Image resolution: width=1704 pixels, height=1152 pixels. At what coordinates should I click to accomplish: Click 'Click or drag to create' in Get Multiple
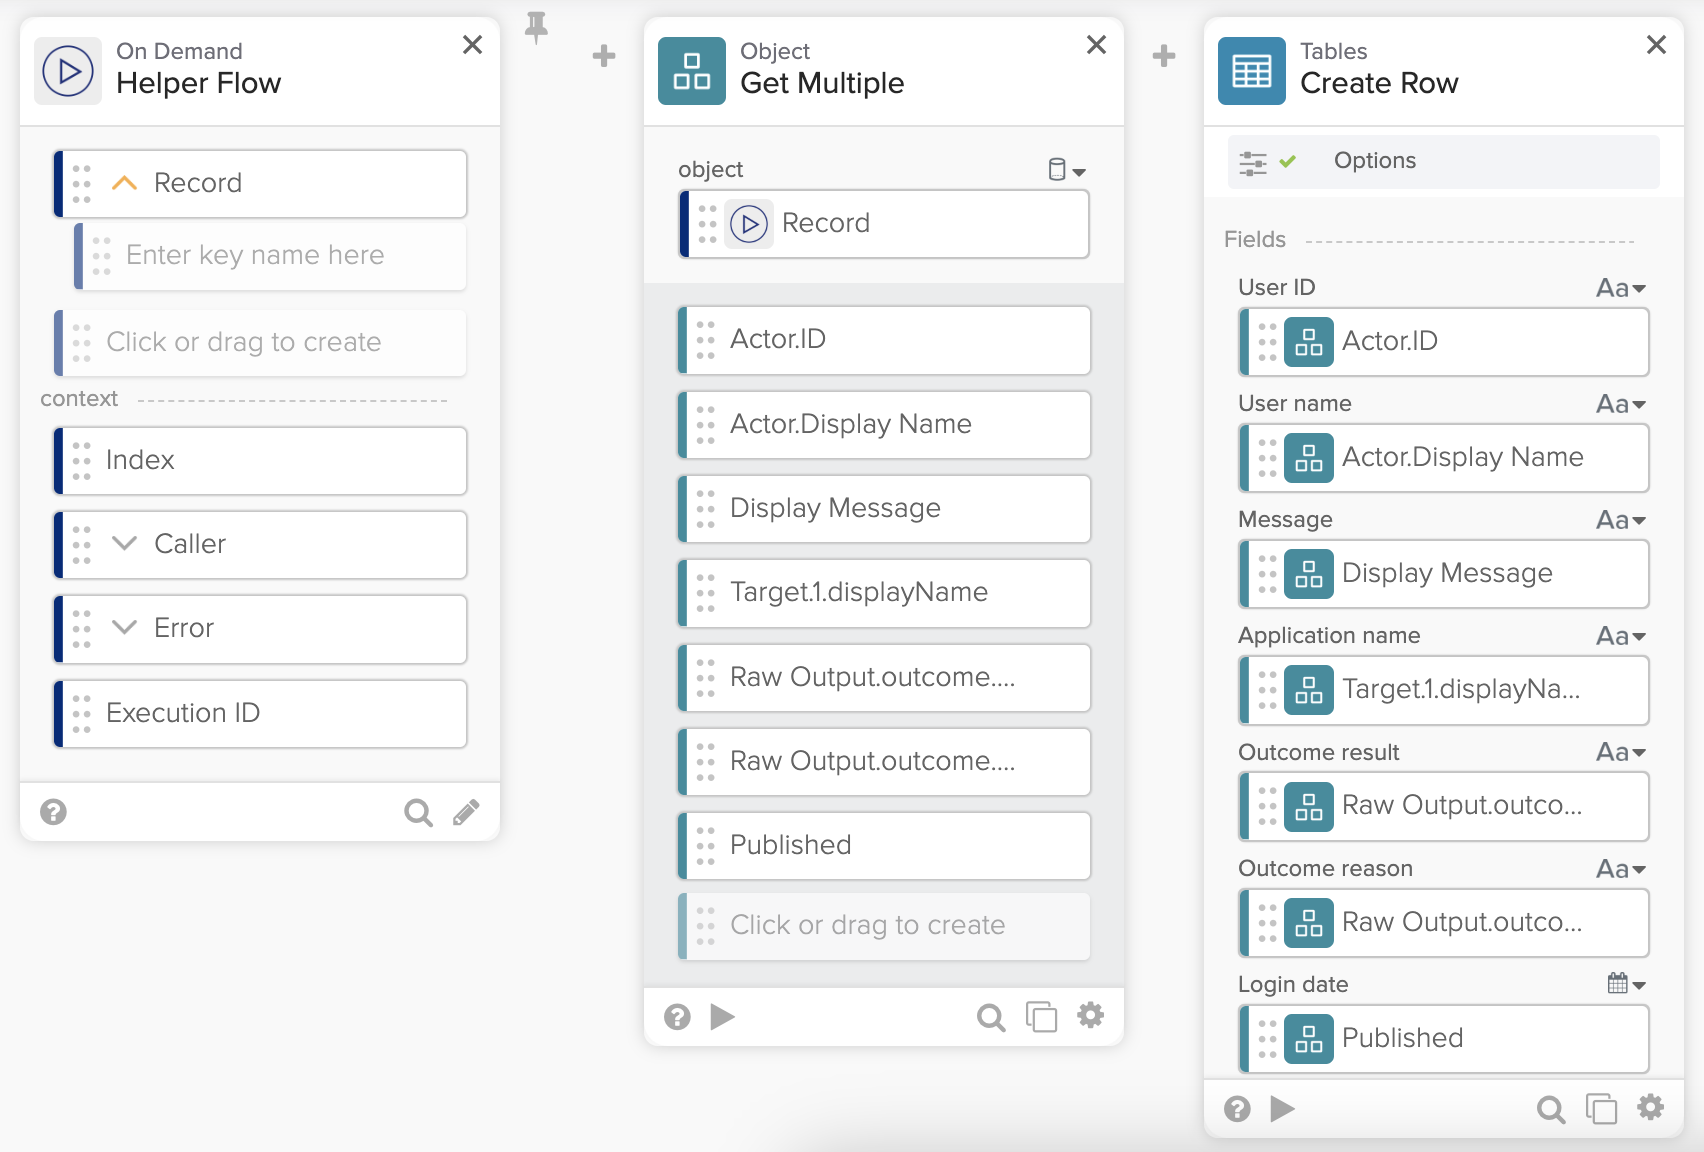coord(867,925)
